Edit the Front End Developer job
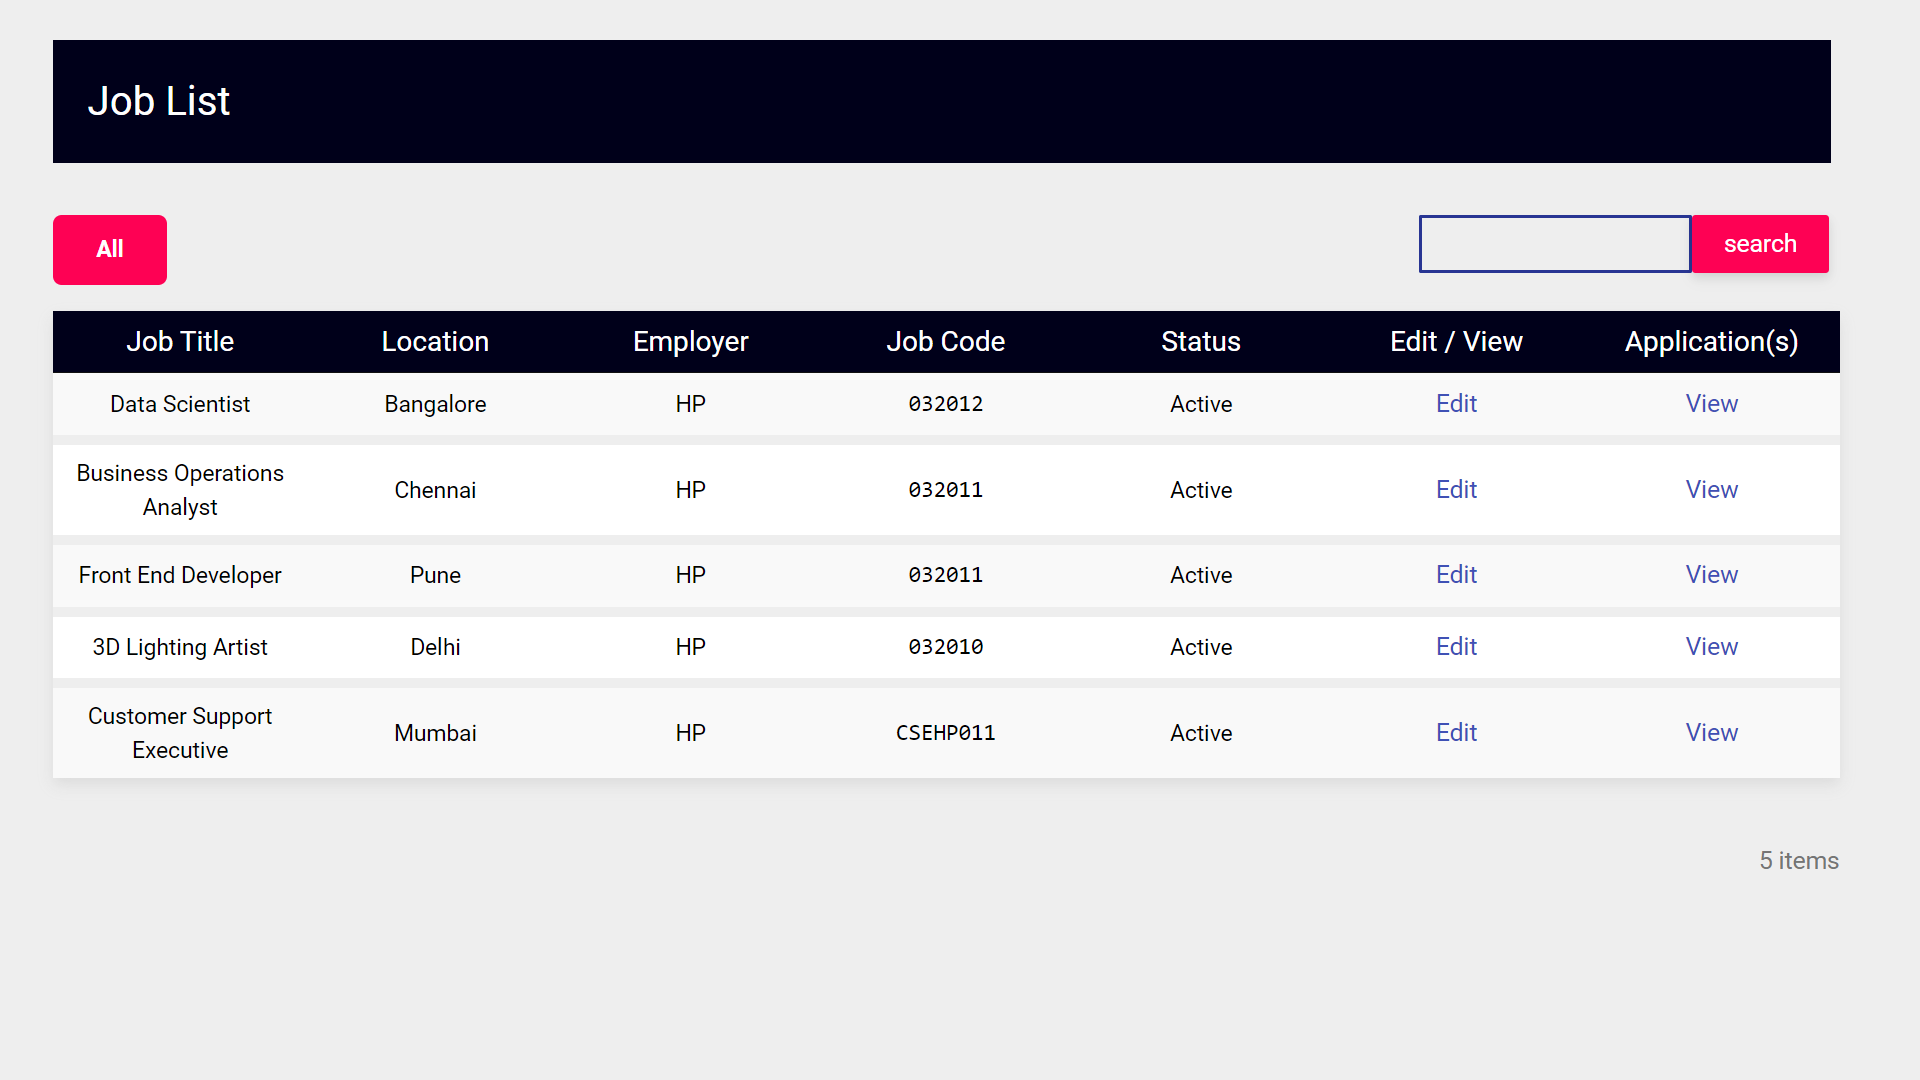1920x1080 pixels. [1456, 574]
